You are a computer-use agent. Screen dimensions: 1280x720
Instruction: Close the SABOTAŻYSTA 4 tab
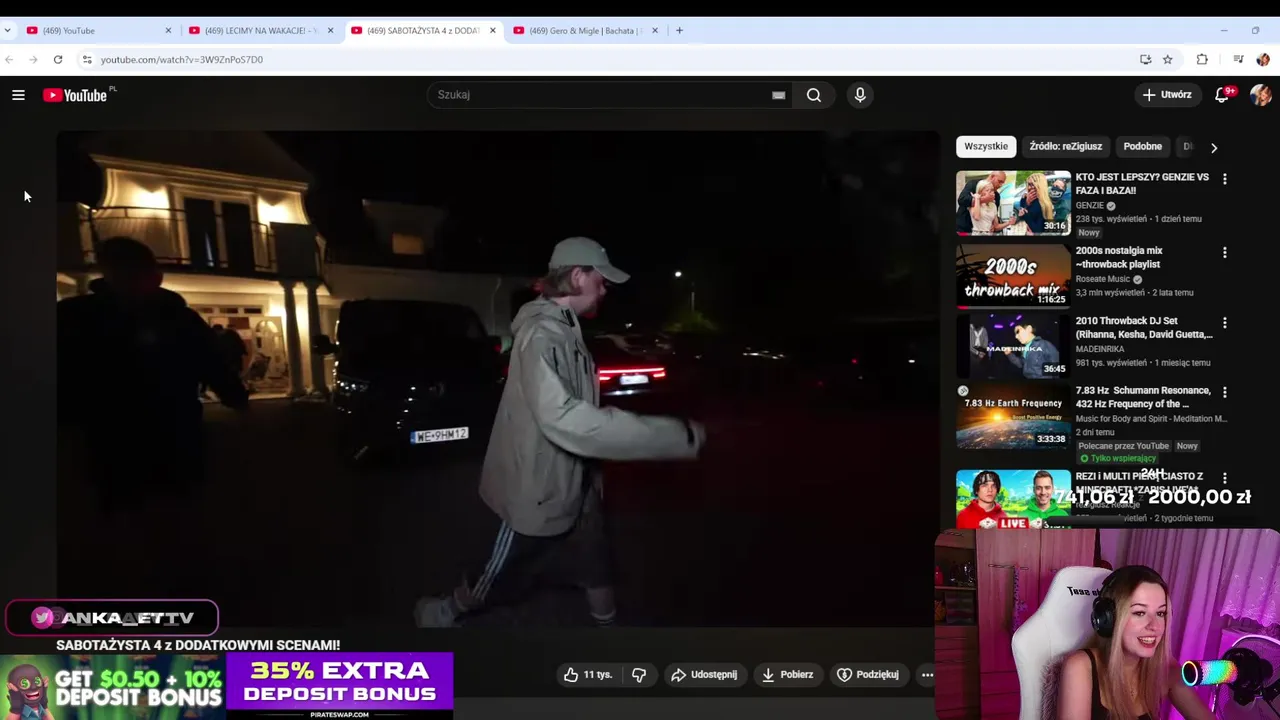pos(492,31)
